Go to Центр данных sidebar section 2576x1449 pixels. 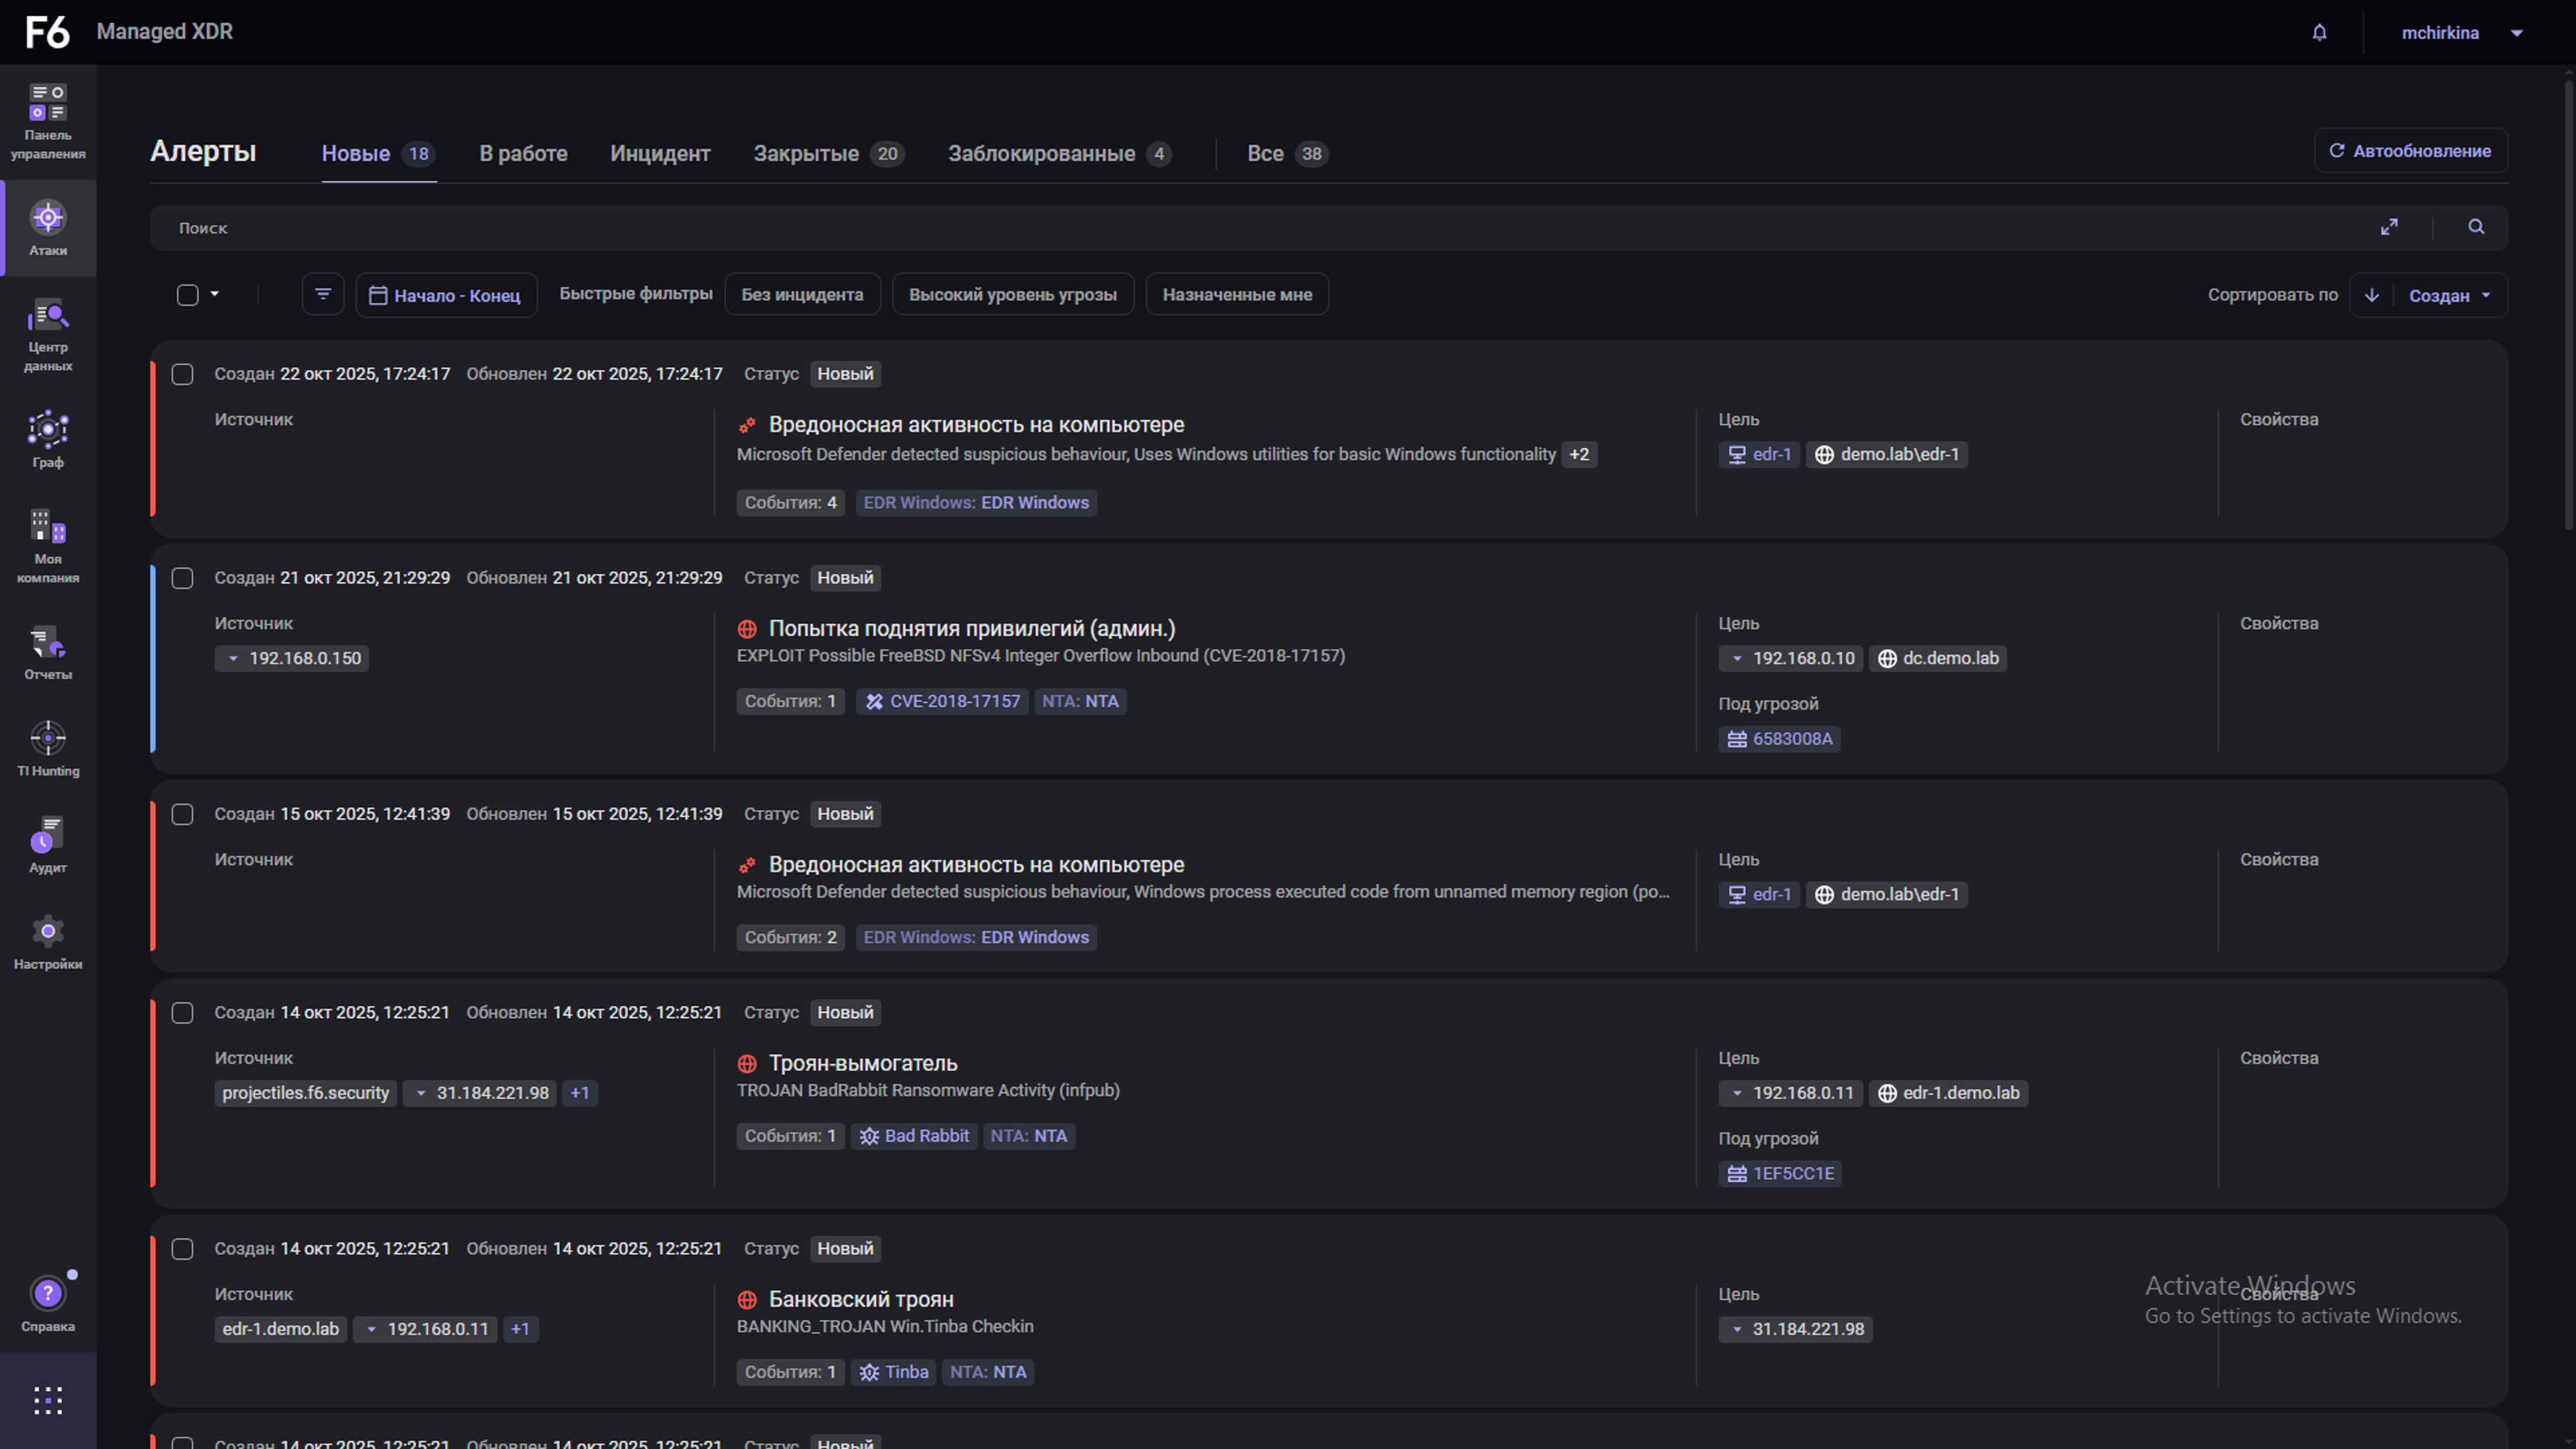pos(48,335)
